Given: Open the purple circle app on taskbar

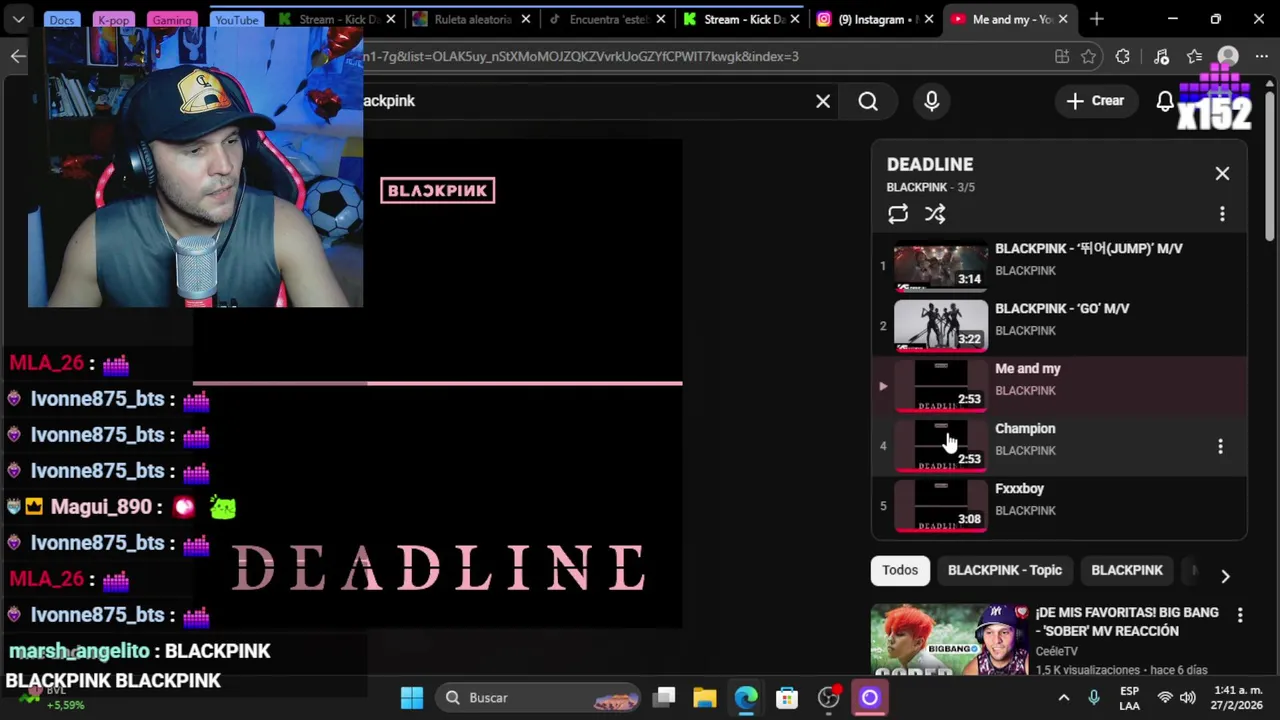Looking at the screenshot, I should tap(869, 698).
